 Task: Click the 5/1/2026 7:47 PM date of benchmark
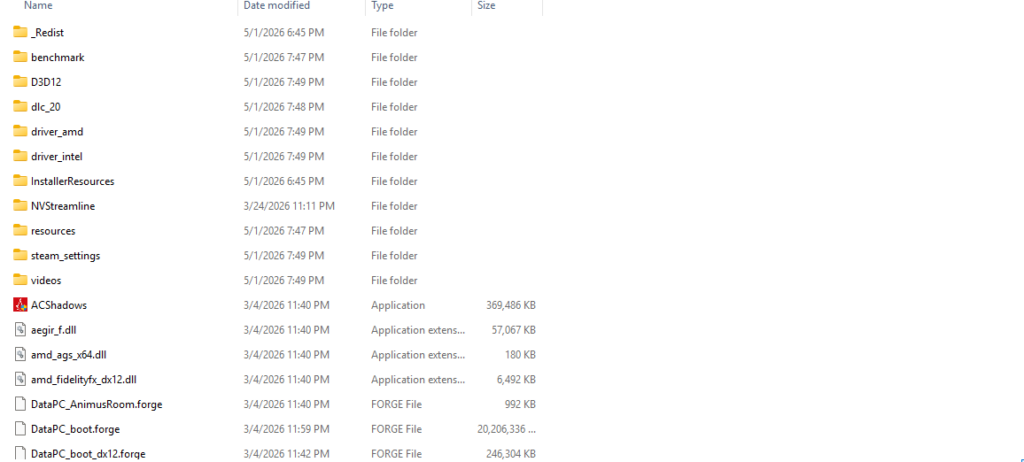283,57
